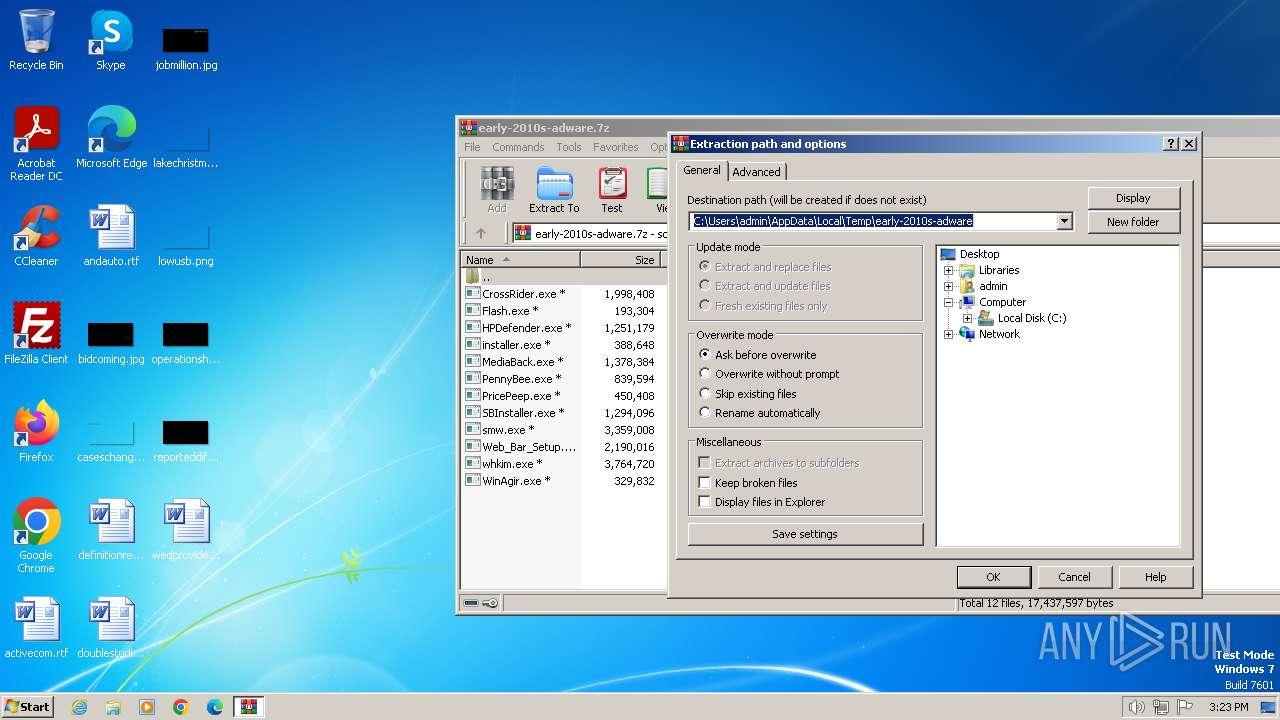Select the andauto.rtf document icon
This screenshot has width=1280, height=720.
111,236
